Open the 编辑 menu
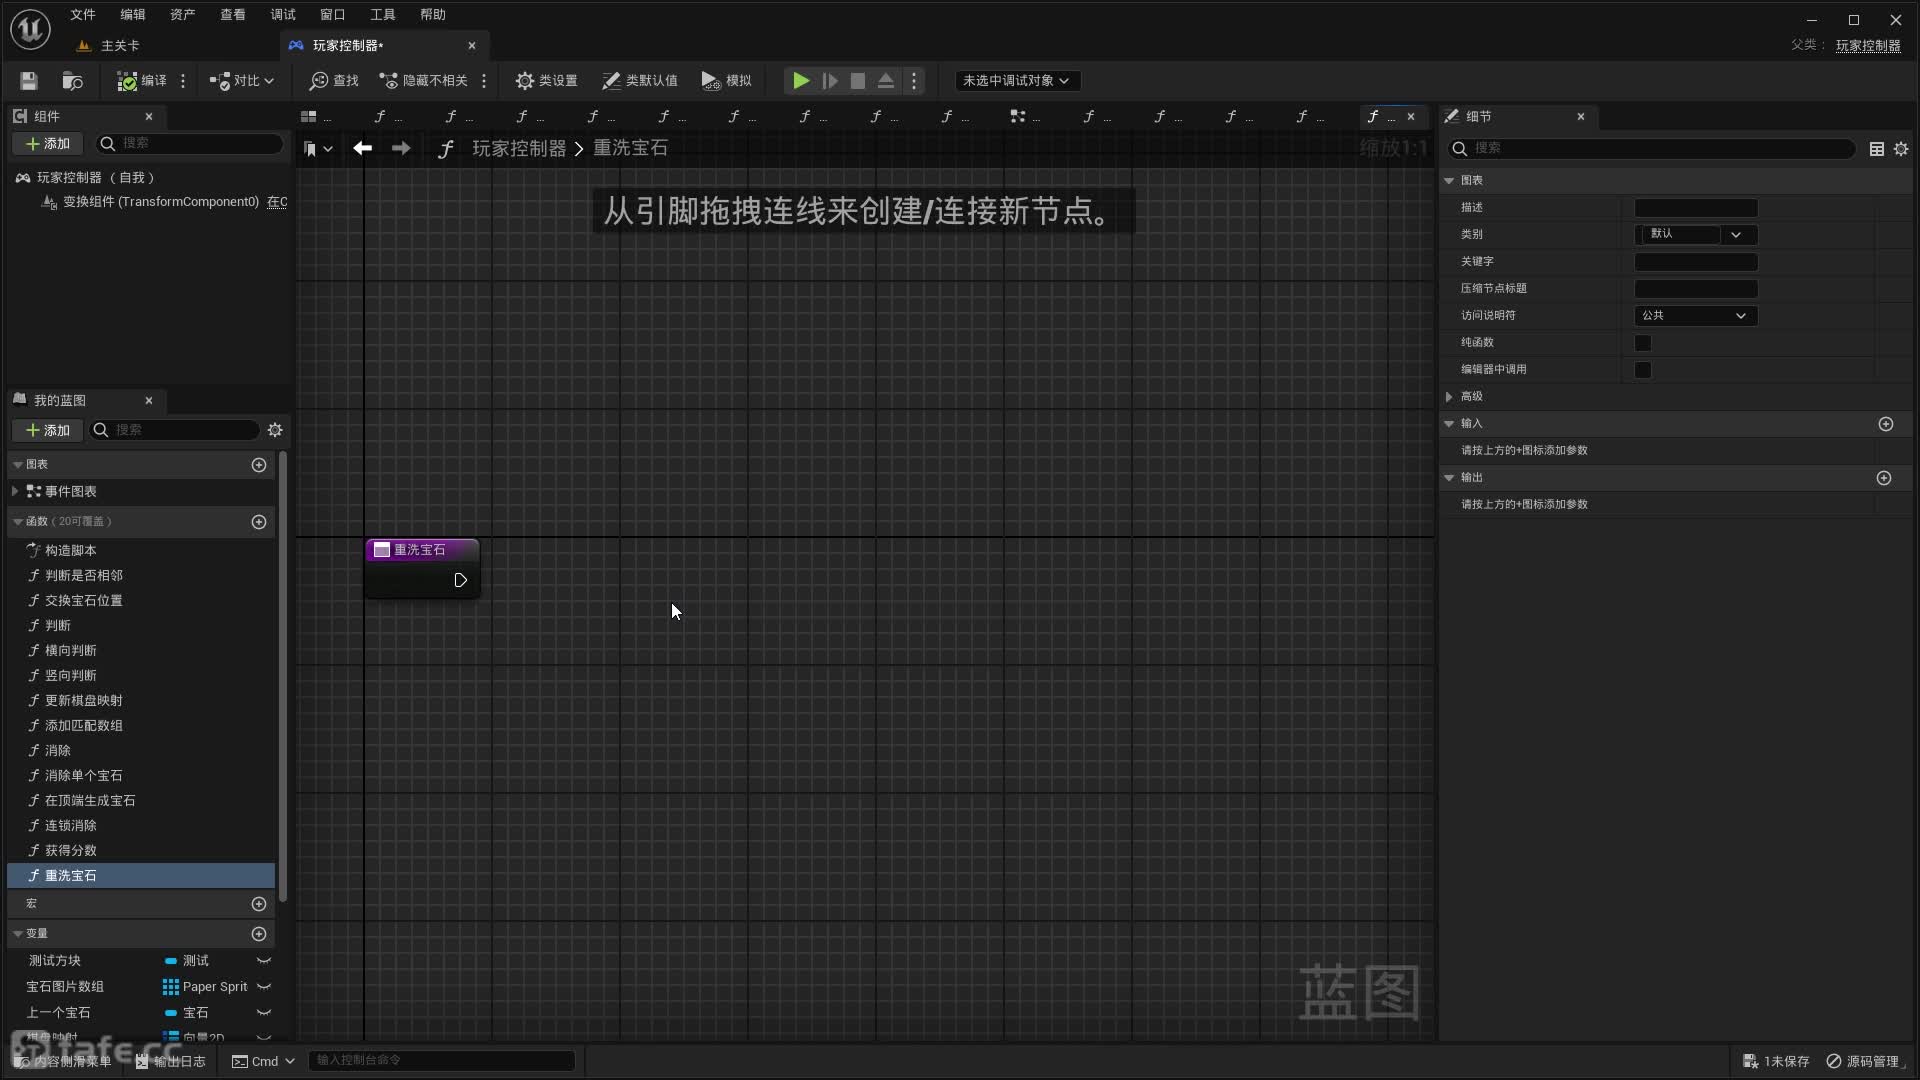Image resolution: width=1920 pixels, height=1080 pixels. click(x=133, y=15)
